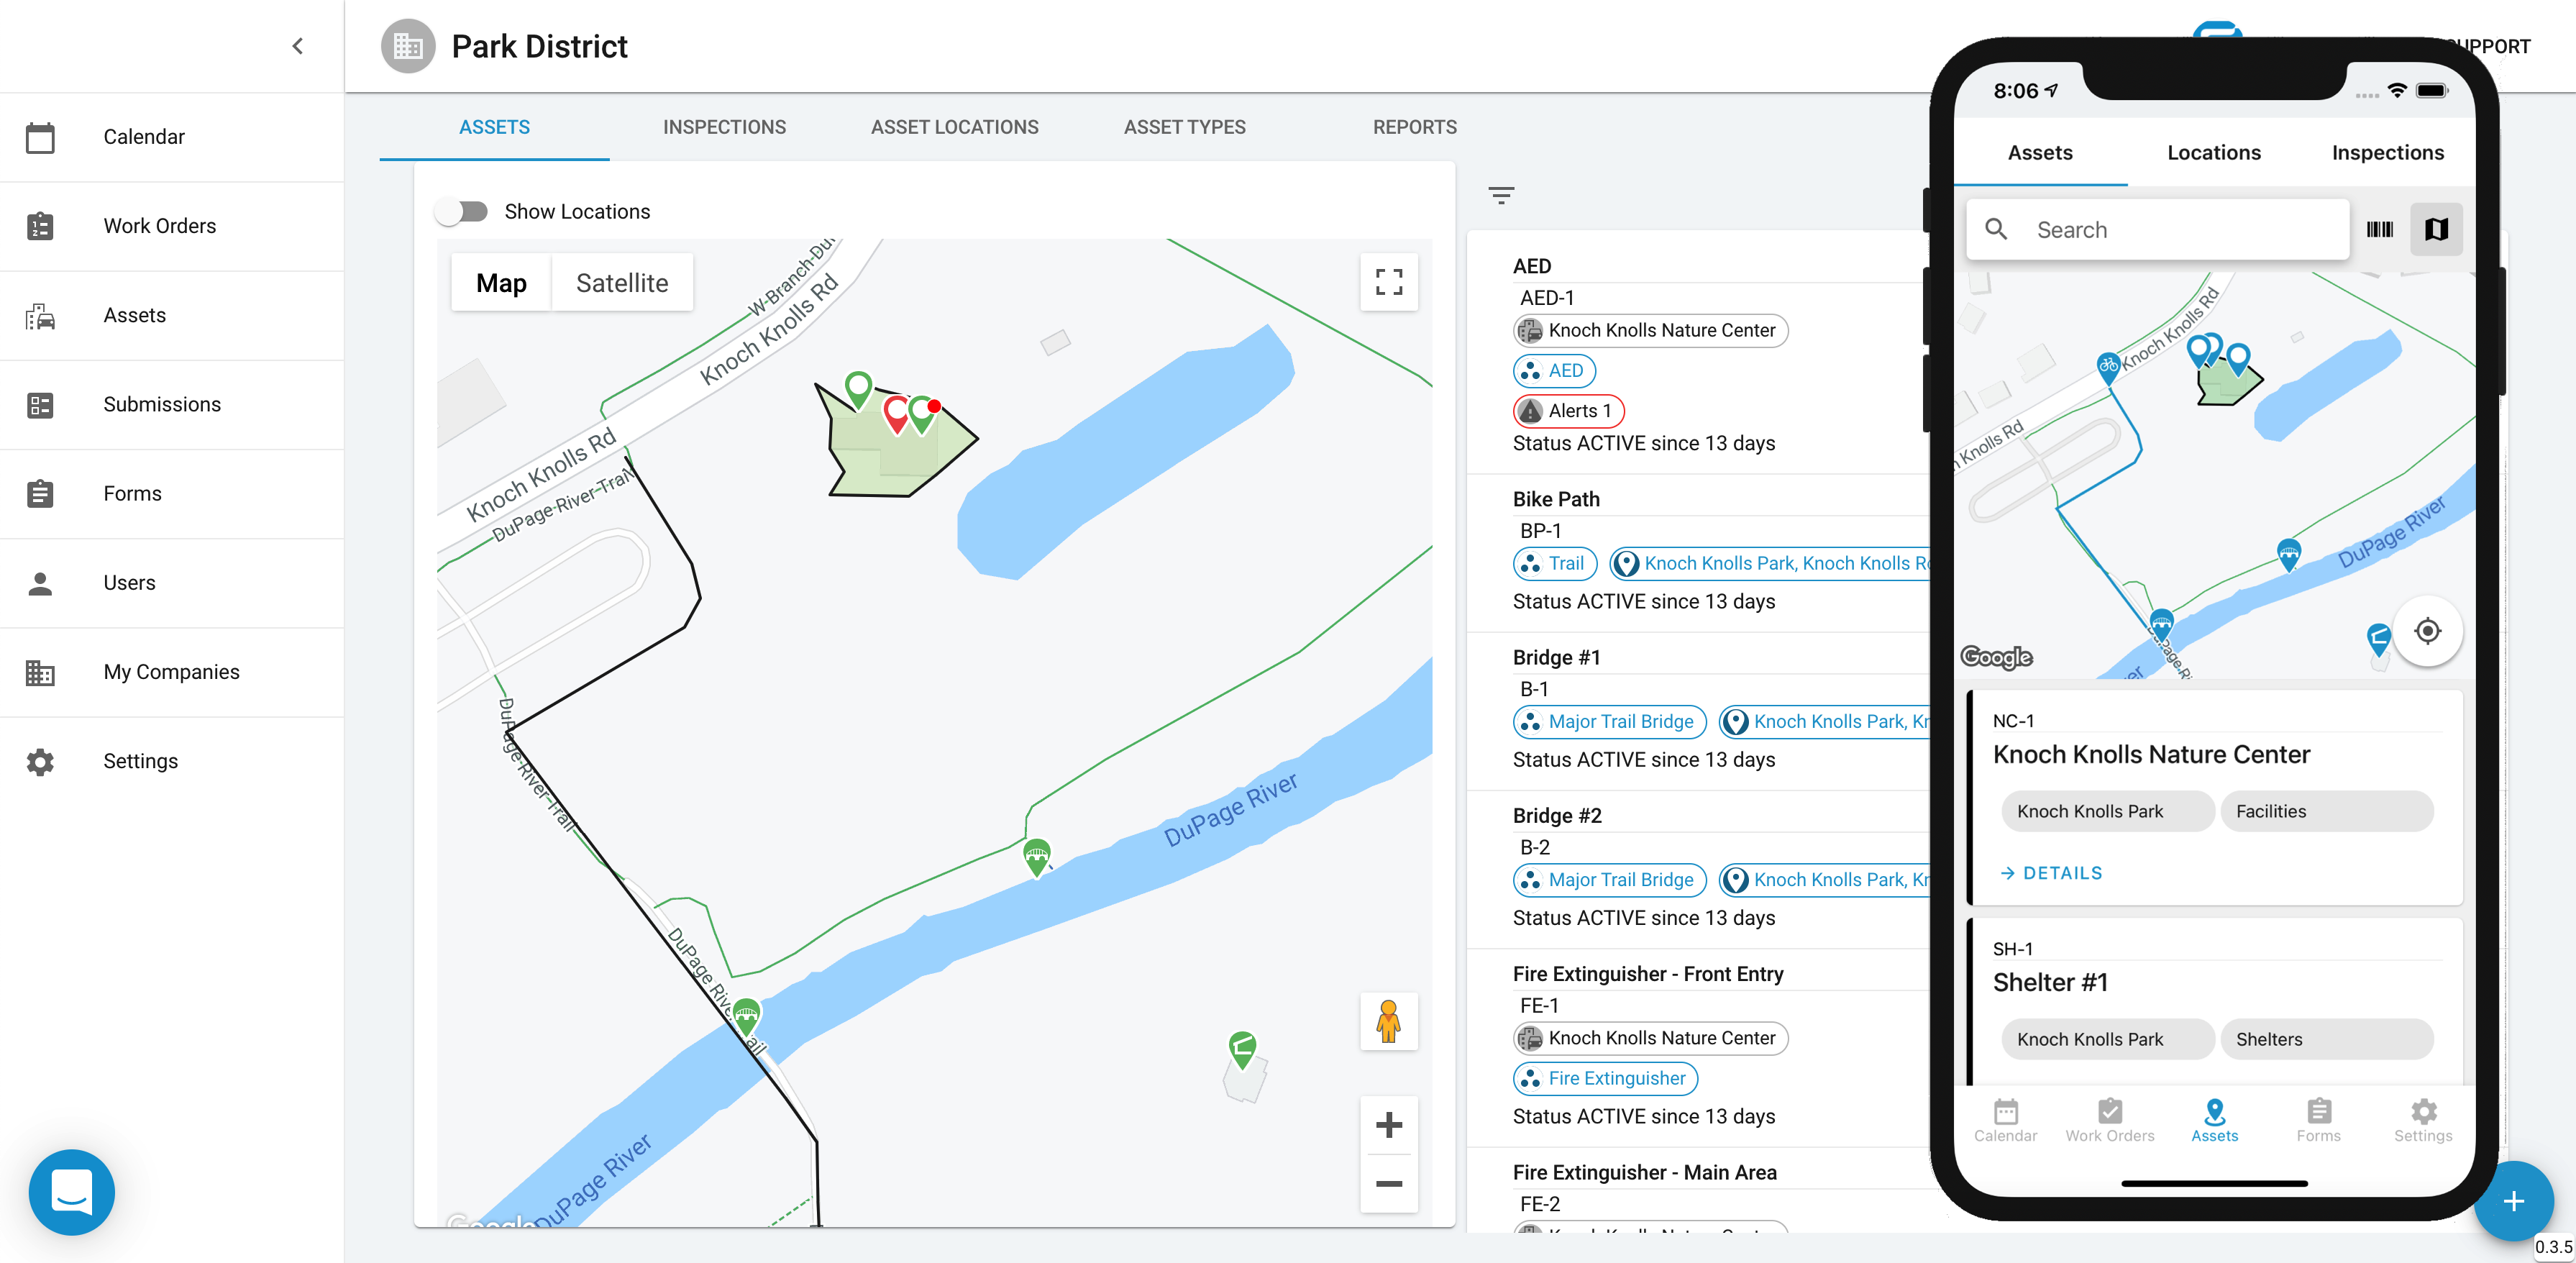Click Major Trail Bridge chip under B-2
The height and width of the screenshot is (1263, 2576).
[1609, 880]
